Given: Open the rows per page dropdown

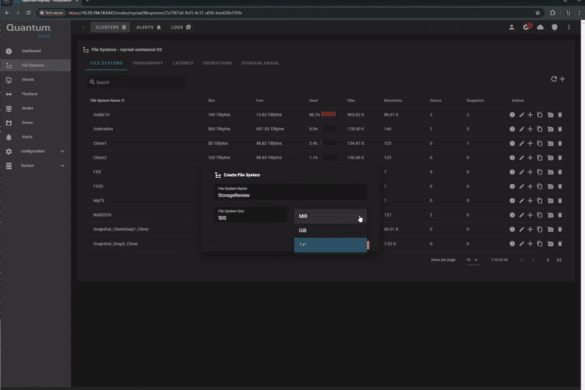Looking at the screenshot, I should point(472,260).
